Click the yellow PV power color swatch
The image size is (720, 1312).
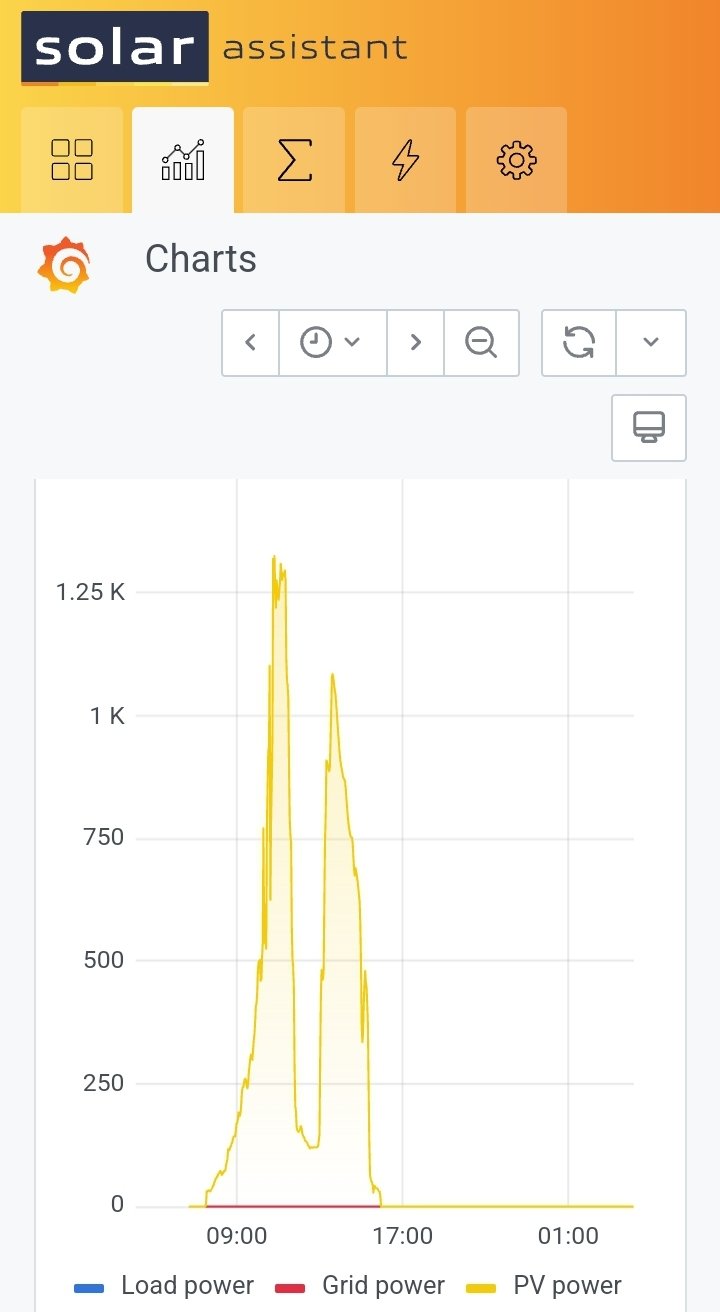pos(482,1288)
